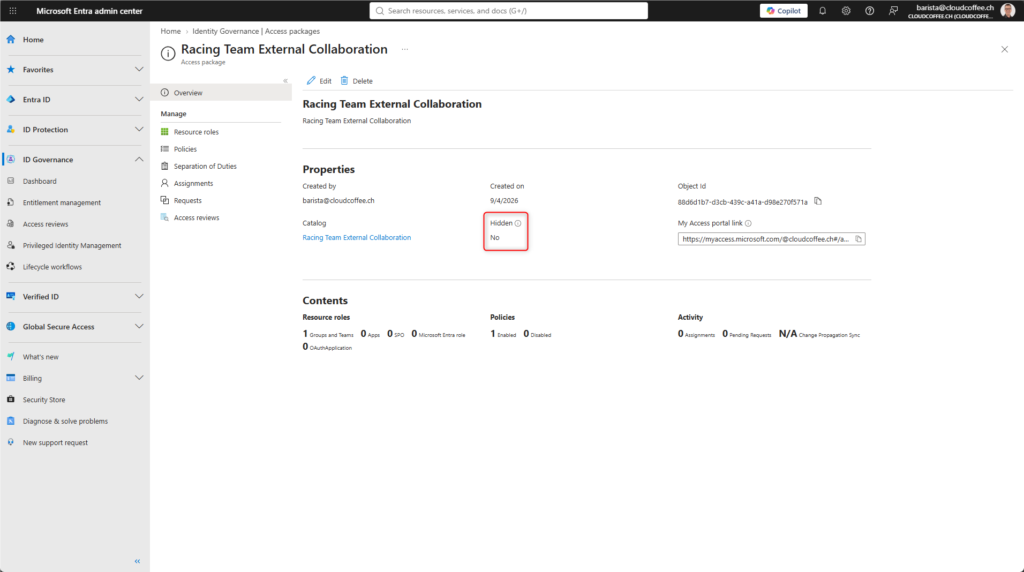Click the N/A Change Propagation Sync value

[819, 334]
